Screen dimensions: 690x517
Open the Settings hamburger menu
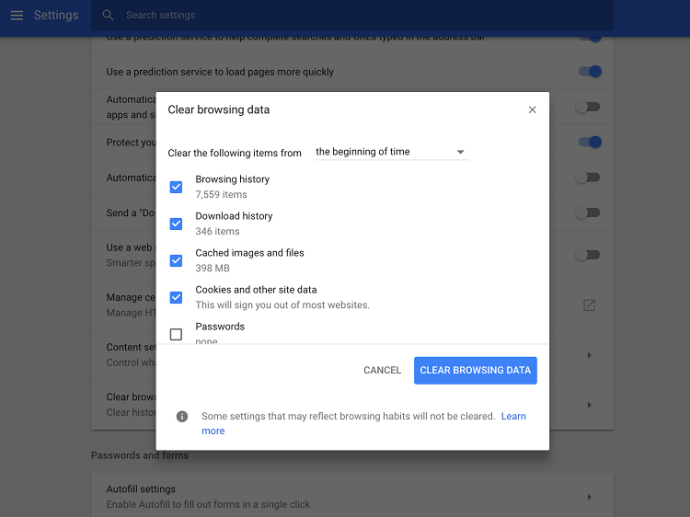(x=17, y=15)
